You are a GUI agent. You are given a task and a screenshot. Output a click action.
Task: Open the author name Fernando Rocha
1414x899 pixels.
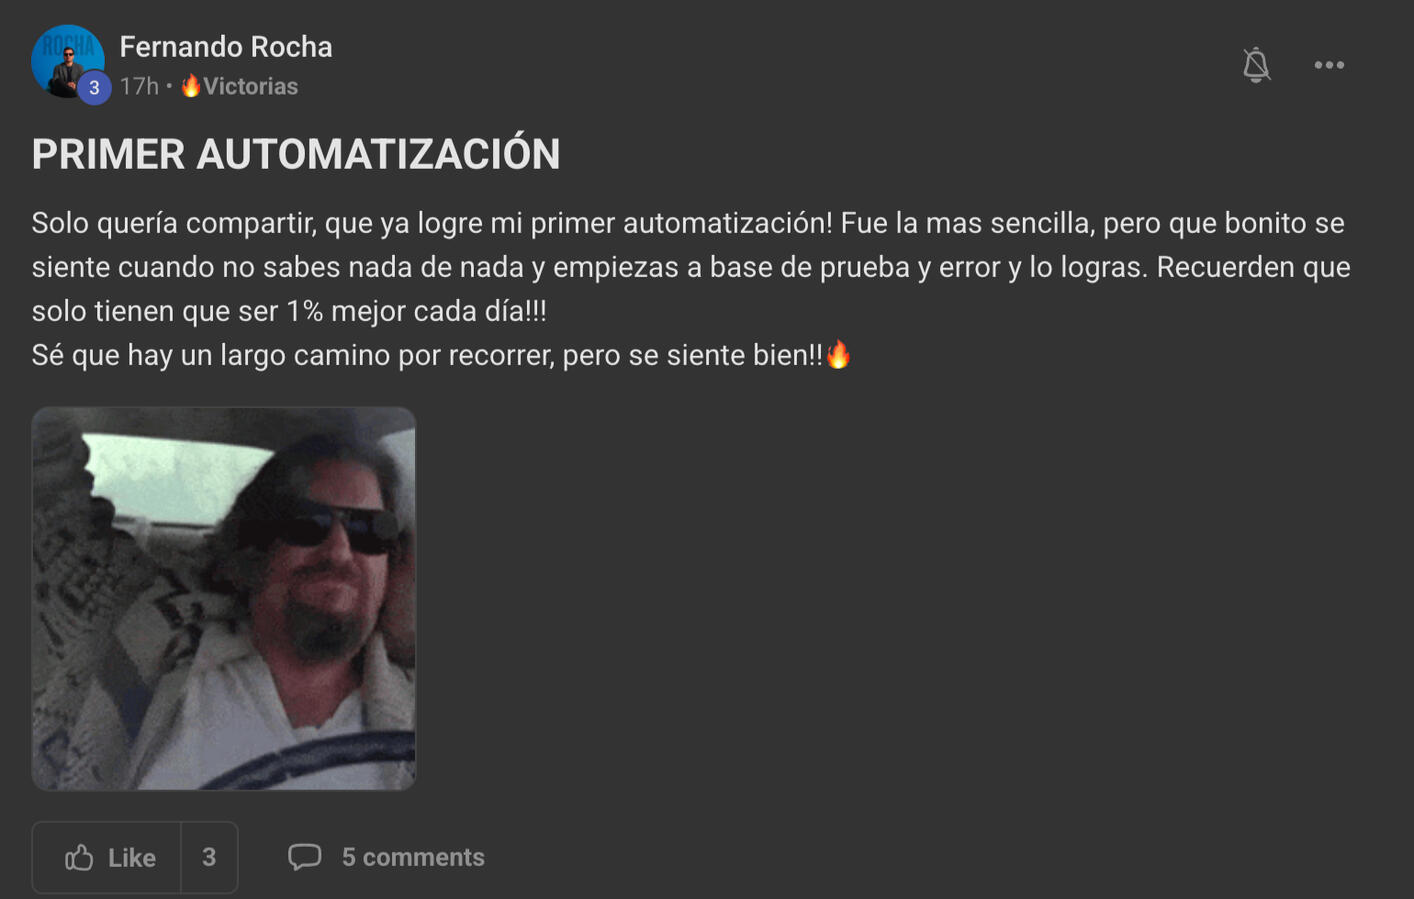226,47
